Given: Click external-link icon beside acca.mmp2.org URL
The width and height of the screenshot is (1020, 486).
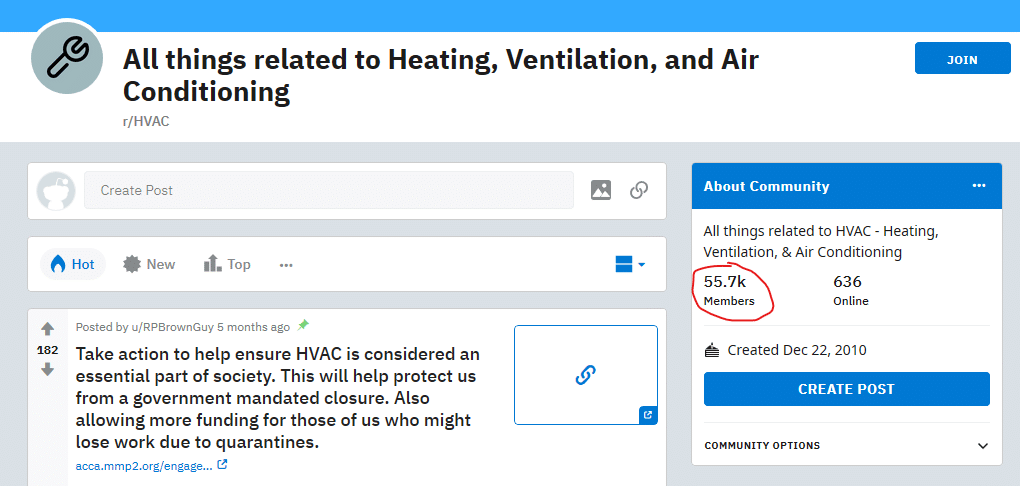Looking at the screenshot, I should pos(222,465).
